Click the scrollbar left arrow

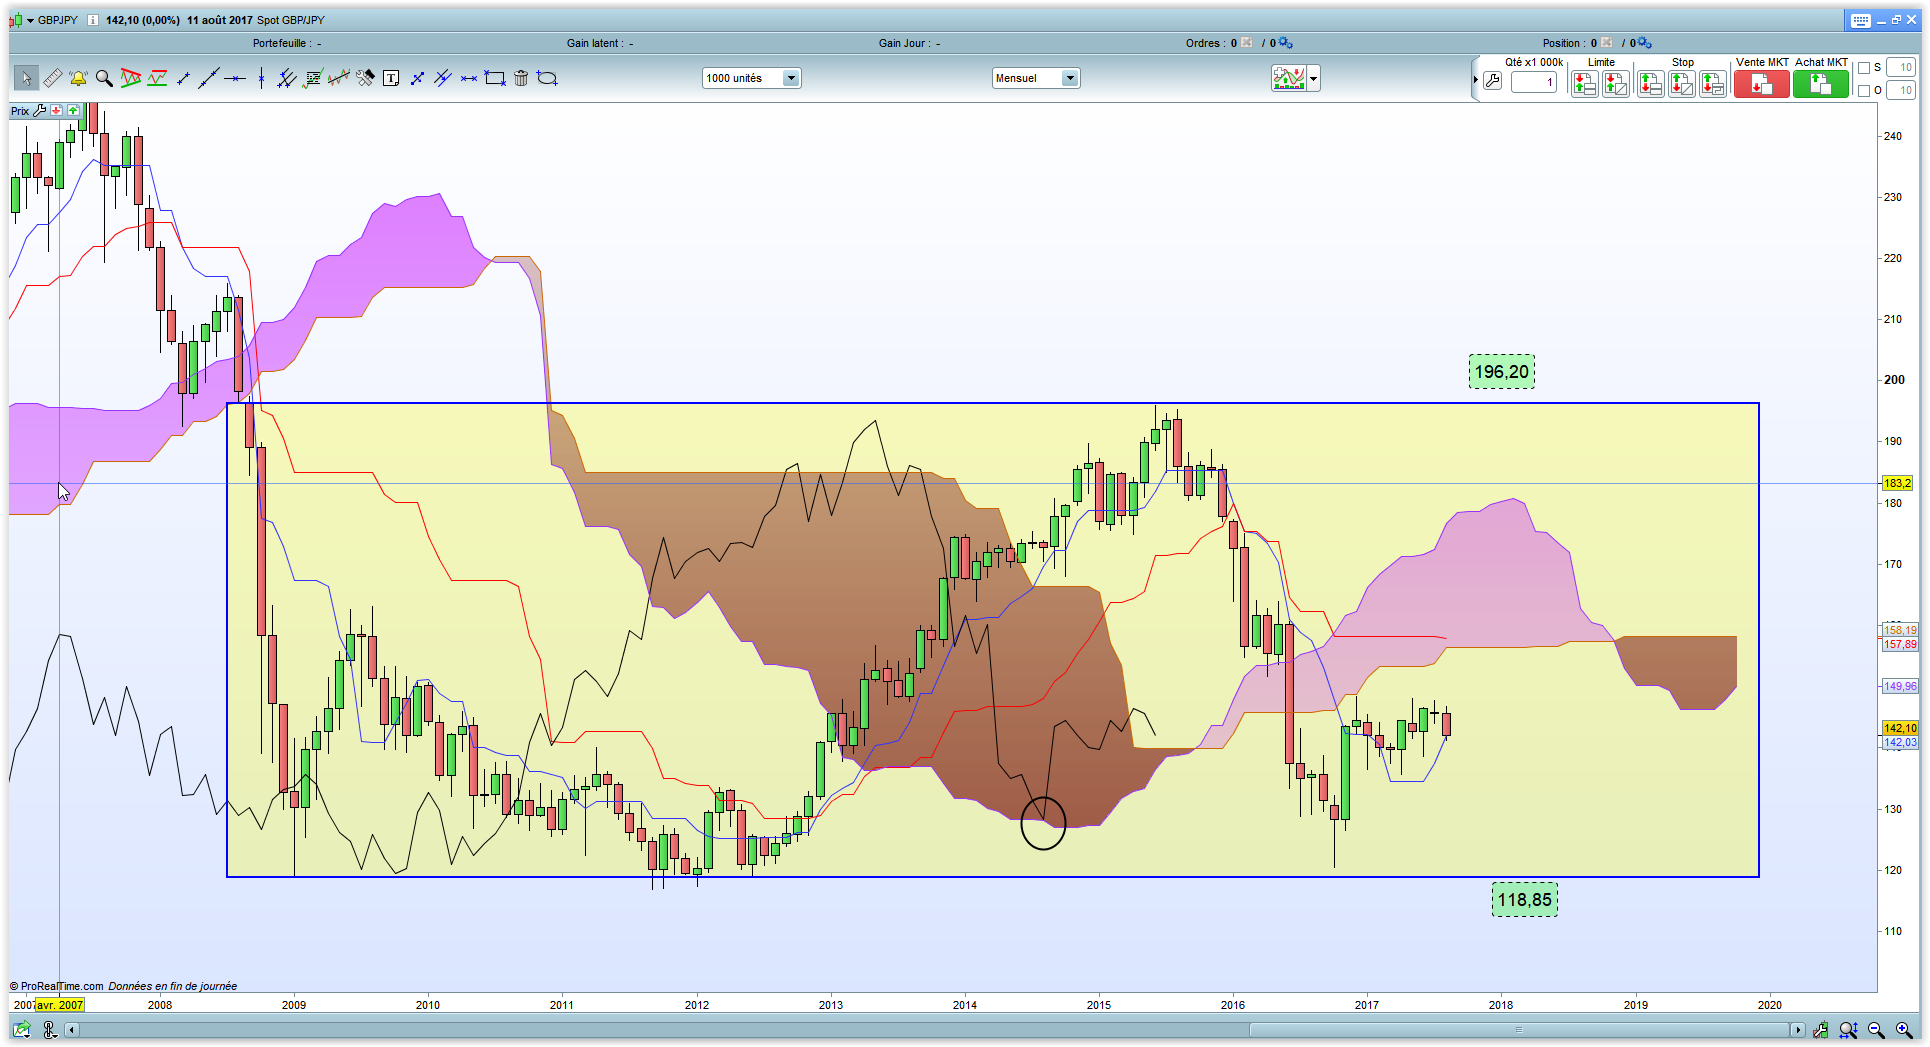click(x=72, y=1030)
